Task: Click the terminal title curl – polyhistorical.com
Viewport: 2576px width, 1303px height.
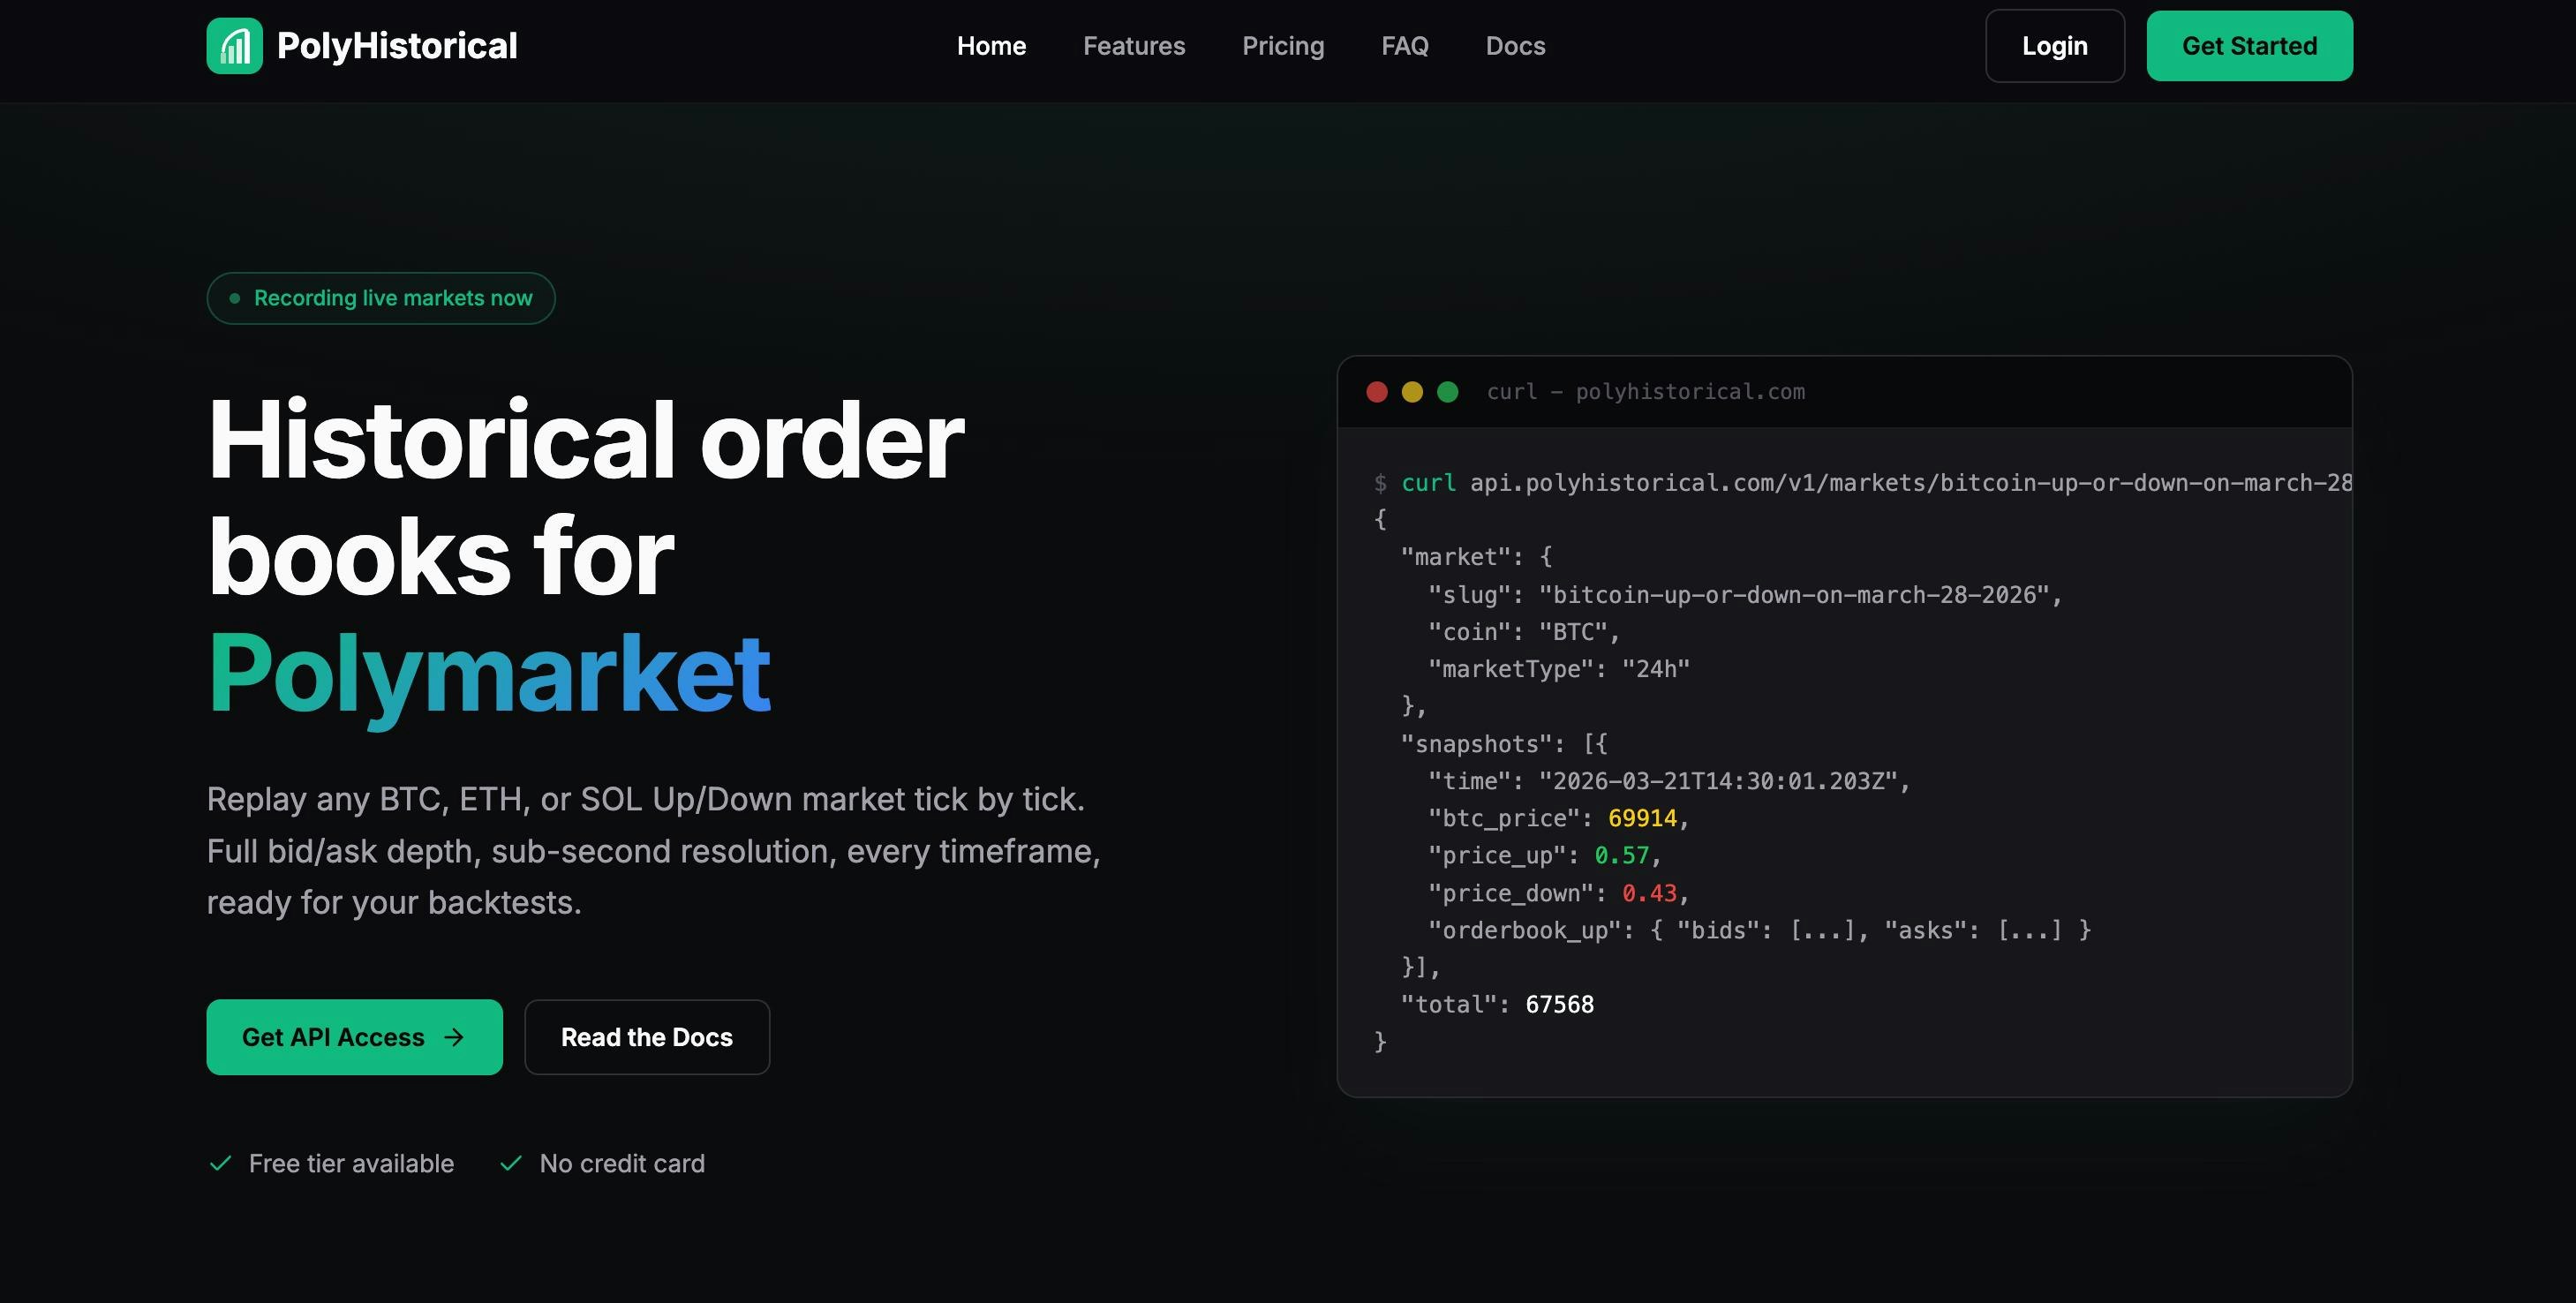Action: pos(1645,392)
